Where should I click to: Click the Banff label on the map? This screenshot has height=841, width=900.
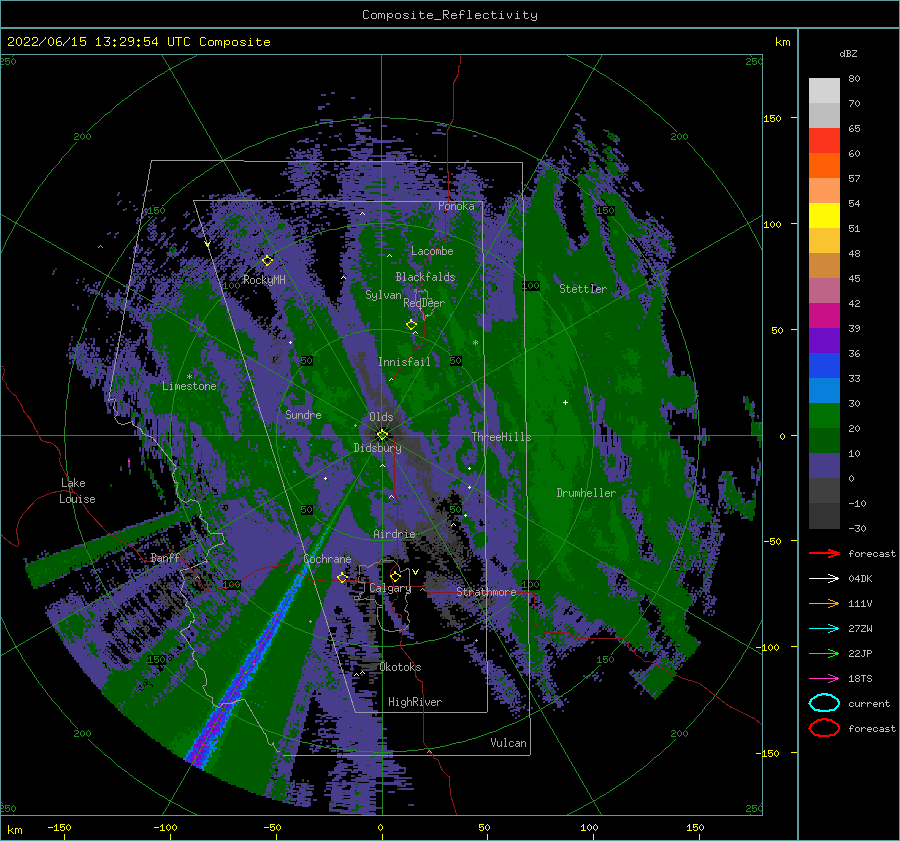tap(165, 557)
